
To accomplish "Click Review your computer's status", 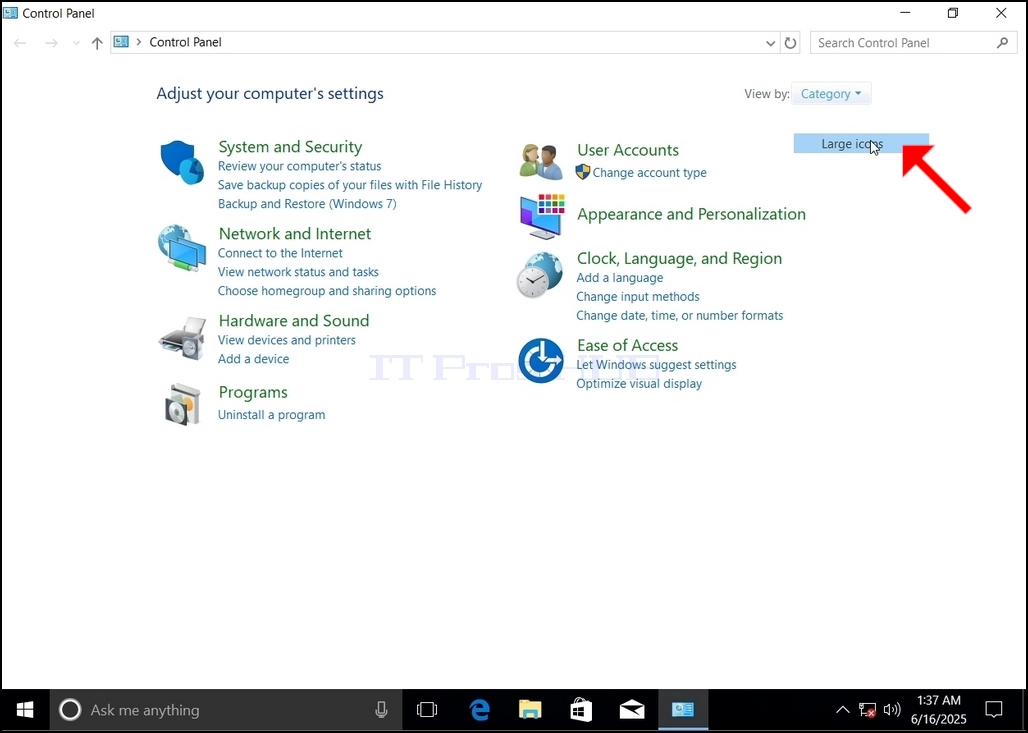I will point(300,166).
